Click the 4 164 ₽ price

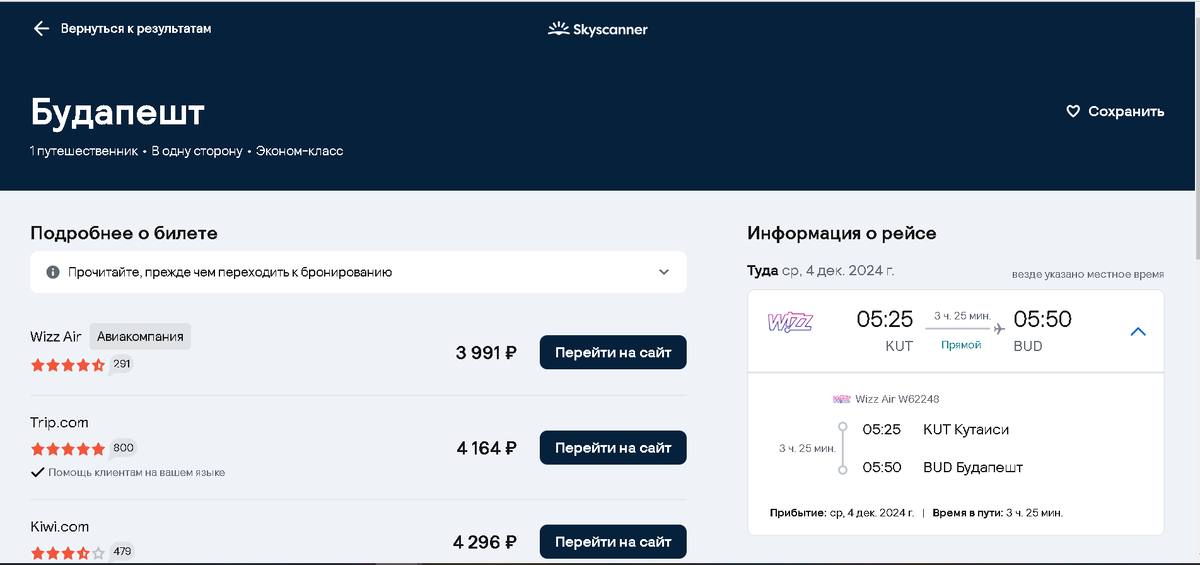click(x=487, y=448)
